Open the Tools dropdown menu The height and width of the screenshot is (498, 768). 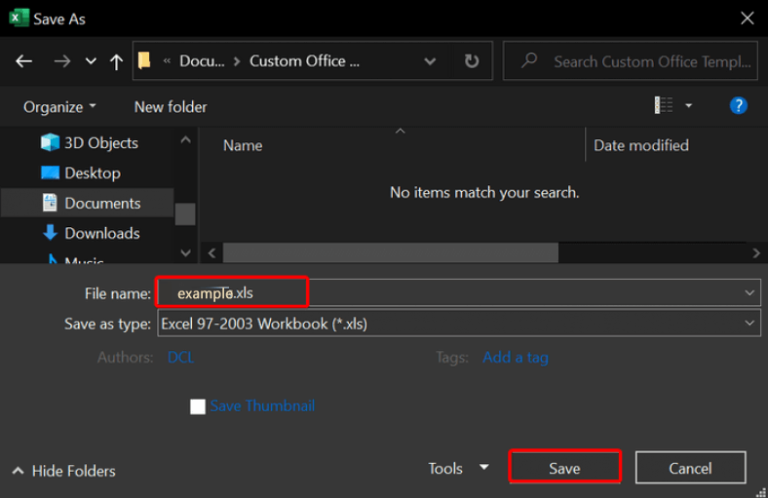pyautogui.click(x=458, y=468)
